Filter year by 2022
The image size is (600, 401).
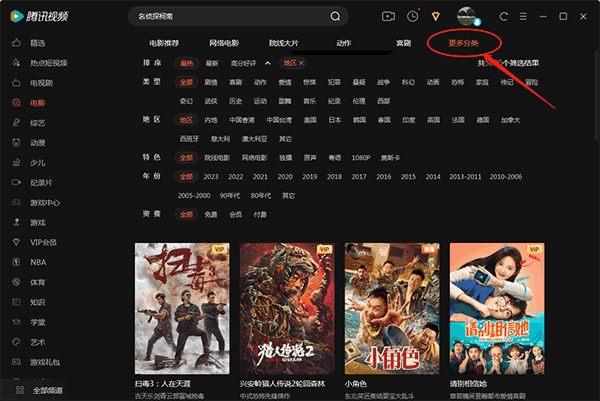point(236,176)
